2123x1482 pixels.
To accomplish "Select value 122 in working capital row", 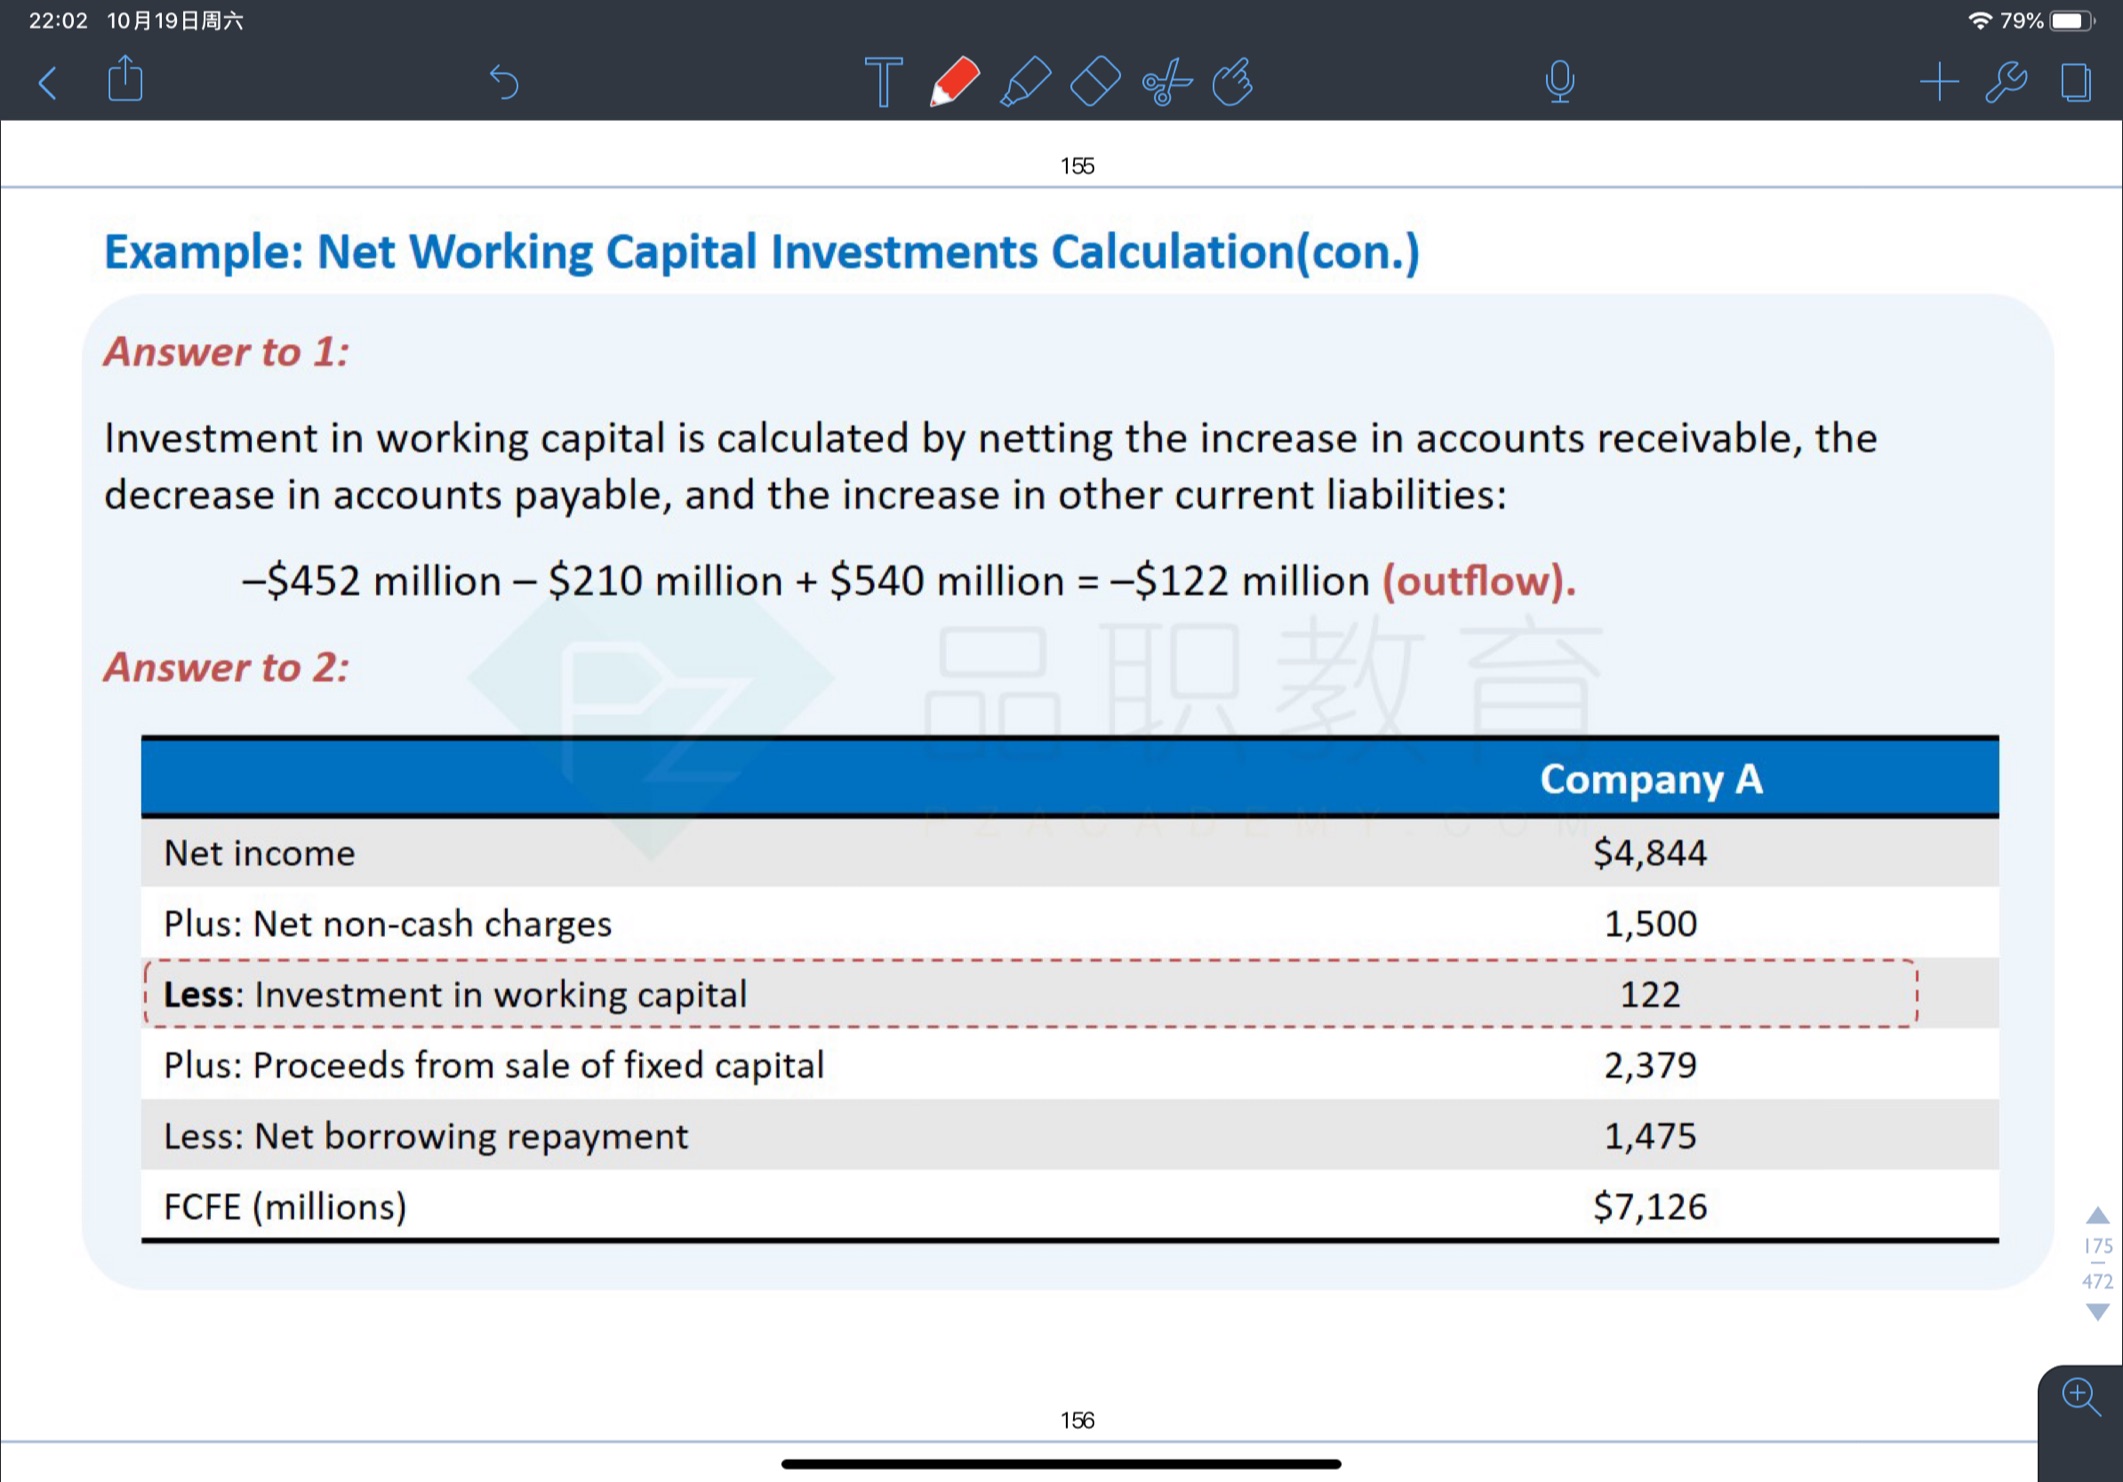I will point(1650,993).
